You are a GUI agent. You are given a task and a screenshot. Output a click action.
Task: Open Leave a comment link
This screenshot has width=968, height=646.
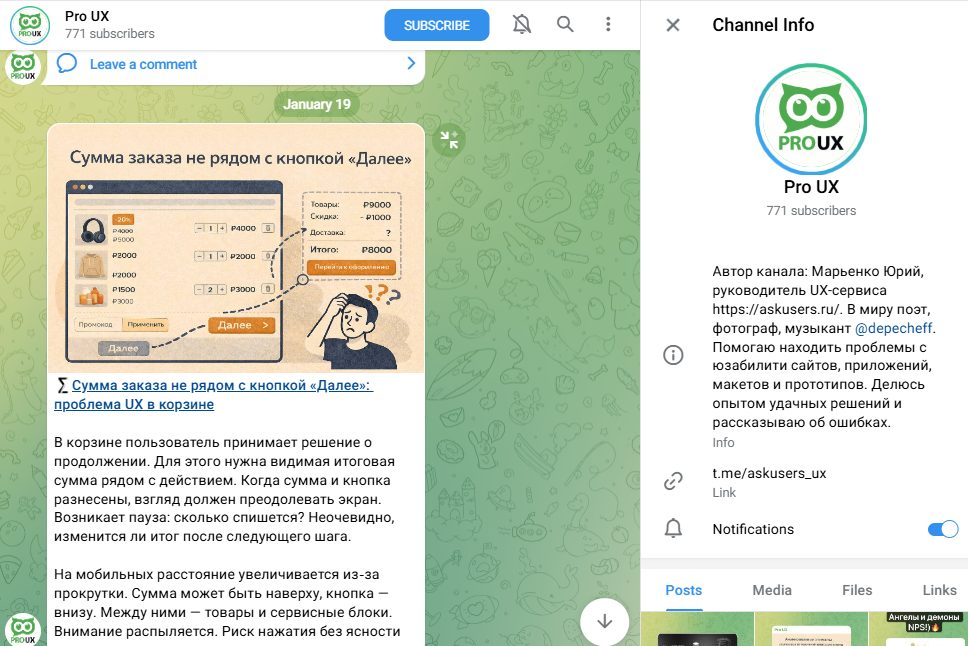(x=143, y=64)
